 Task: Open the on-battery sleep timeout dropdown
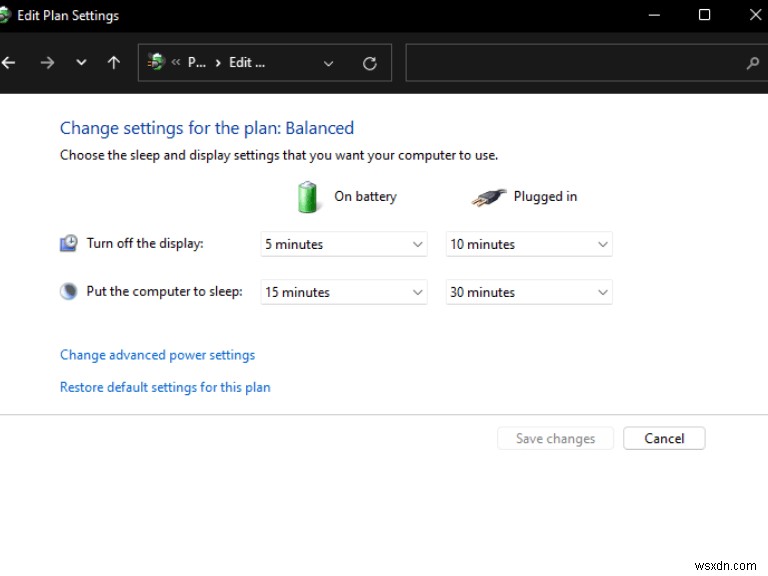click(344, 292)
